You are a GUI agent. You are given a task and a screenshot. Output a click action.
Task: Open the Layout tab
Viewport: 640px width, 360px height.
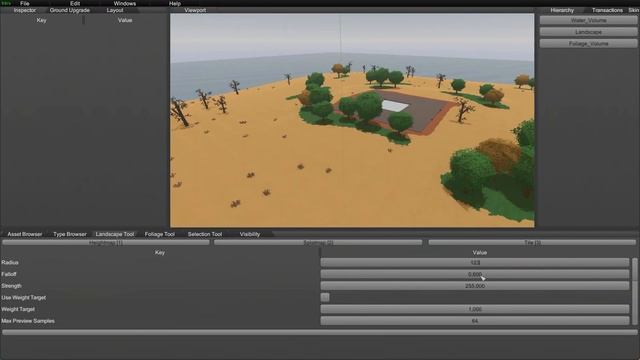click(115, 10)
